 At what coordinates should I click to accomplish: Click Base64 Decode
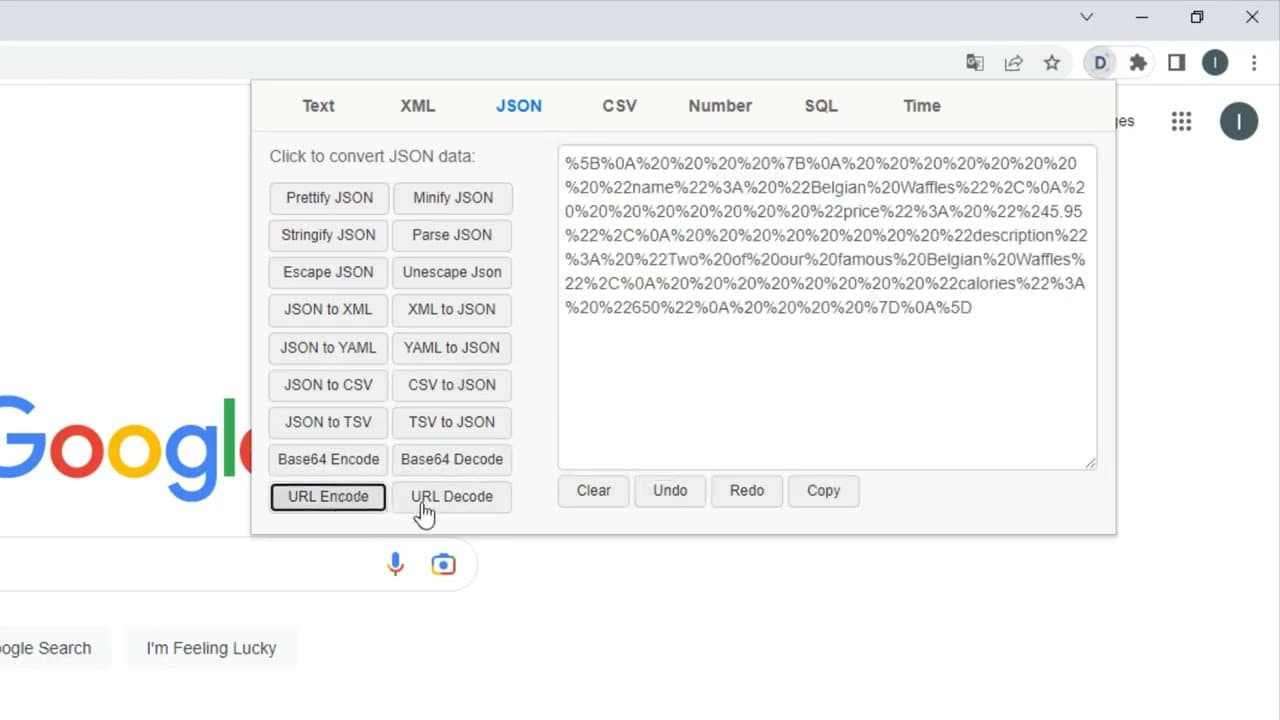[x=452, y=460]
